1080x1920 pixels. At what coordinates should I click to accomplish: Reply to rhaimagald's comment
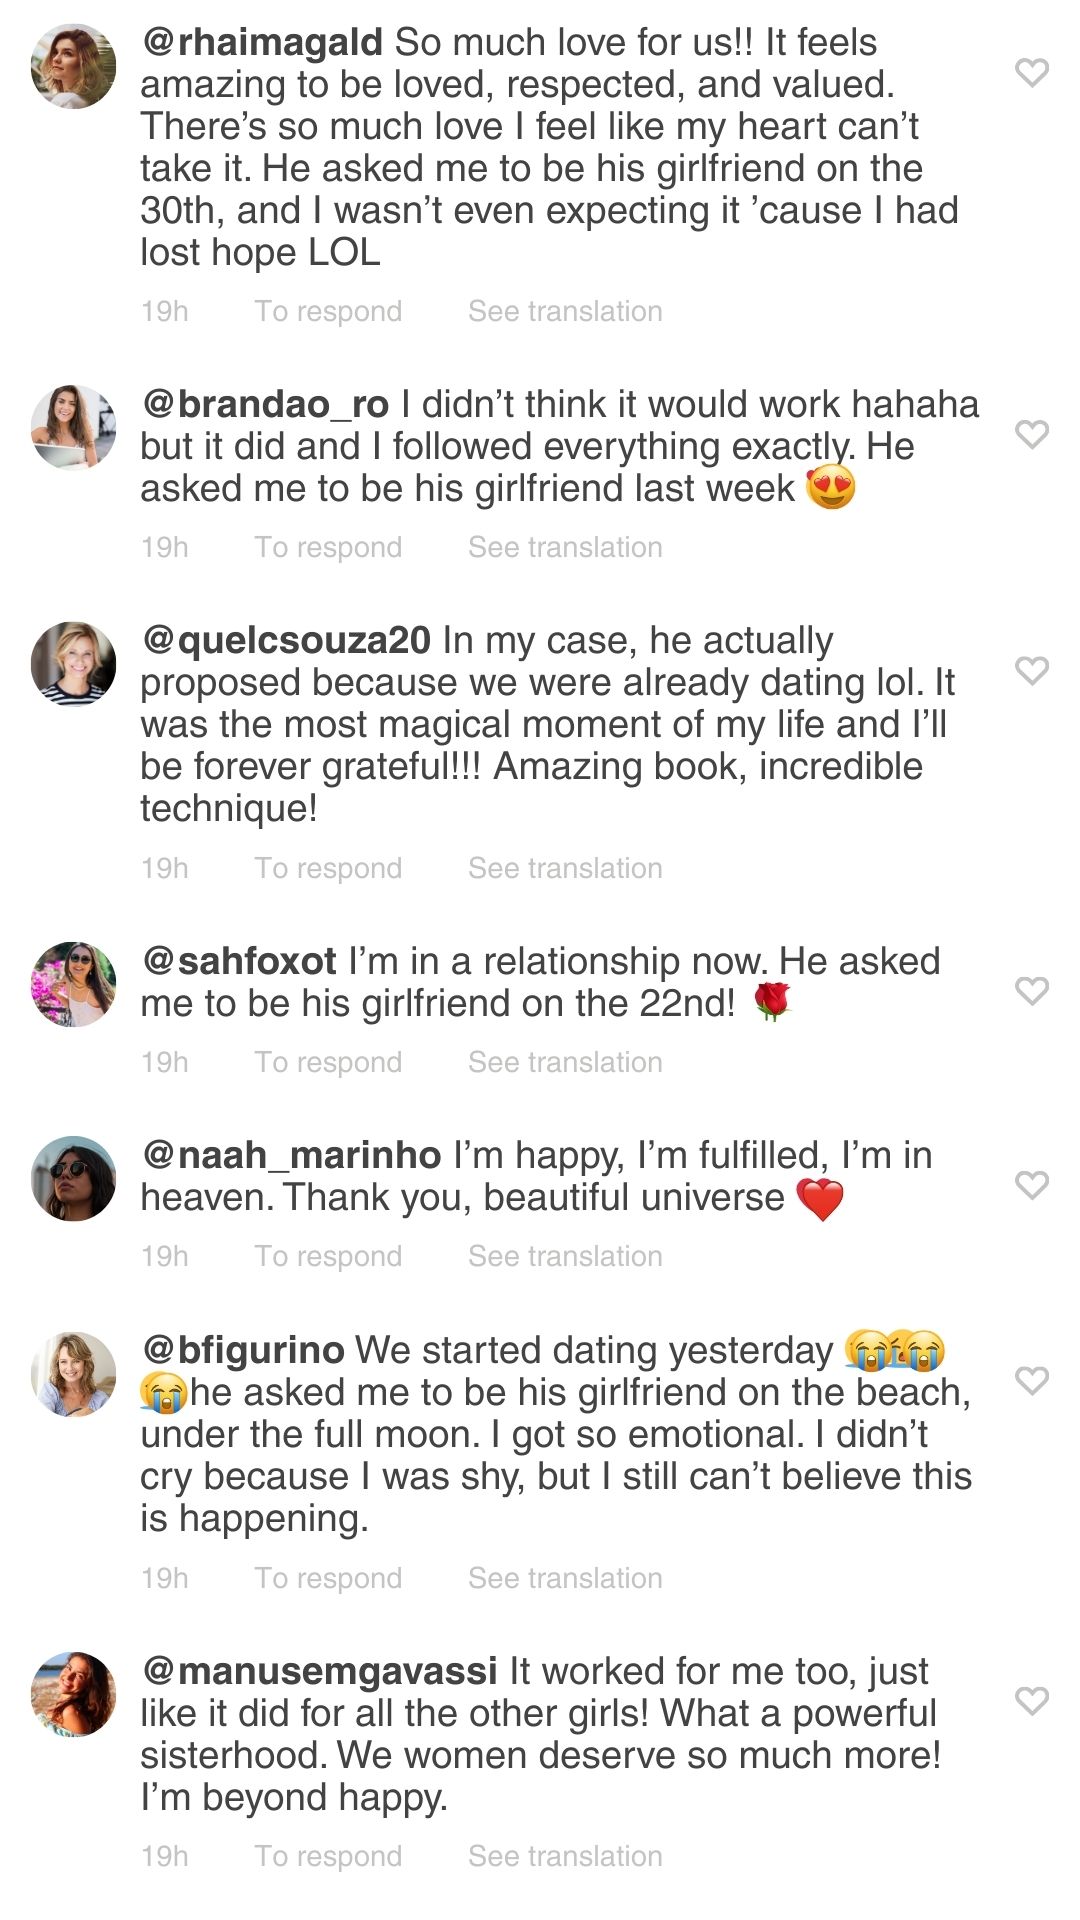tap(328, 311)
